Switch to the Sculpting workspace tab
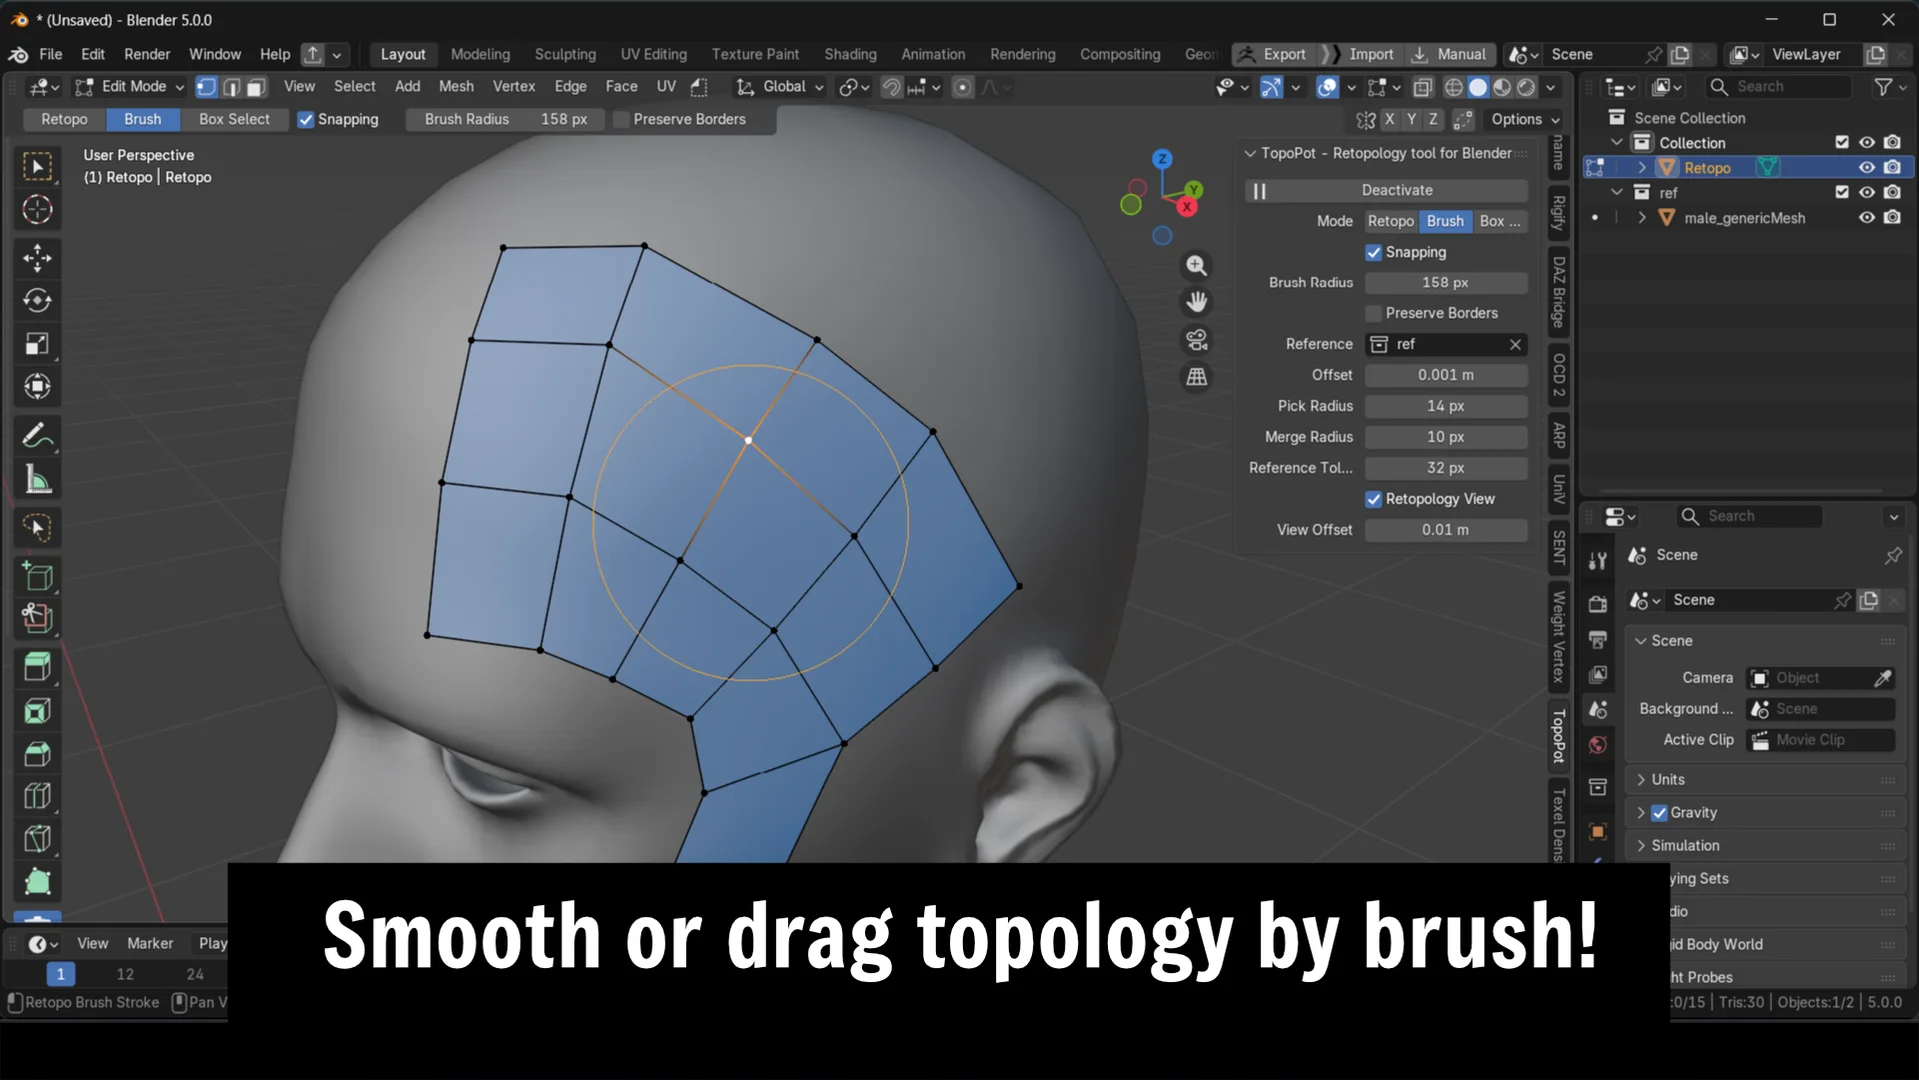 point(564,54)
